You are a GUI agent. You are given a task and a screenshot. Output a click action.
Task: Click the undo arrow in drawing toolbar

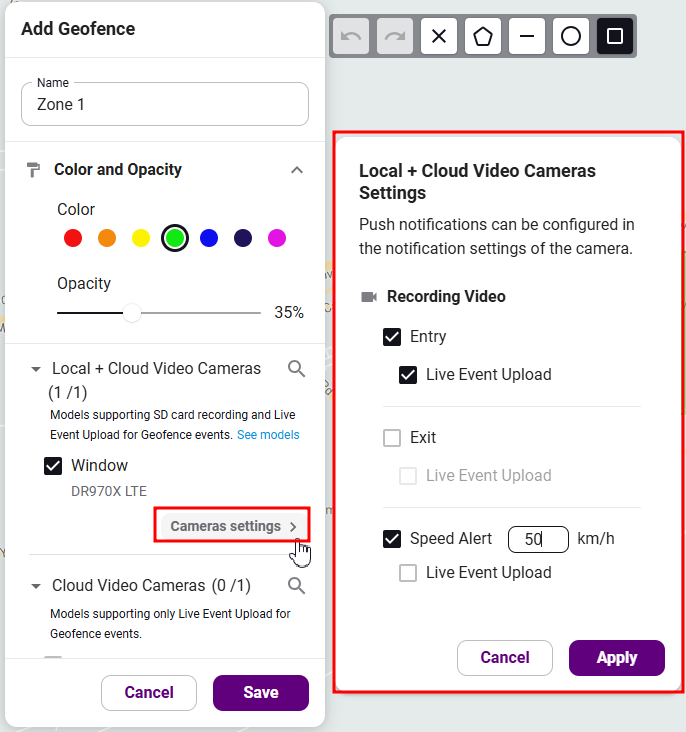(351, 36)
